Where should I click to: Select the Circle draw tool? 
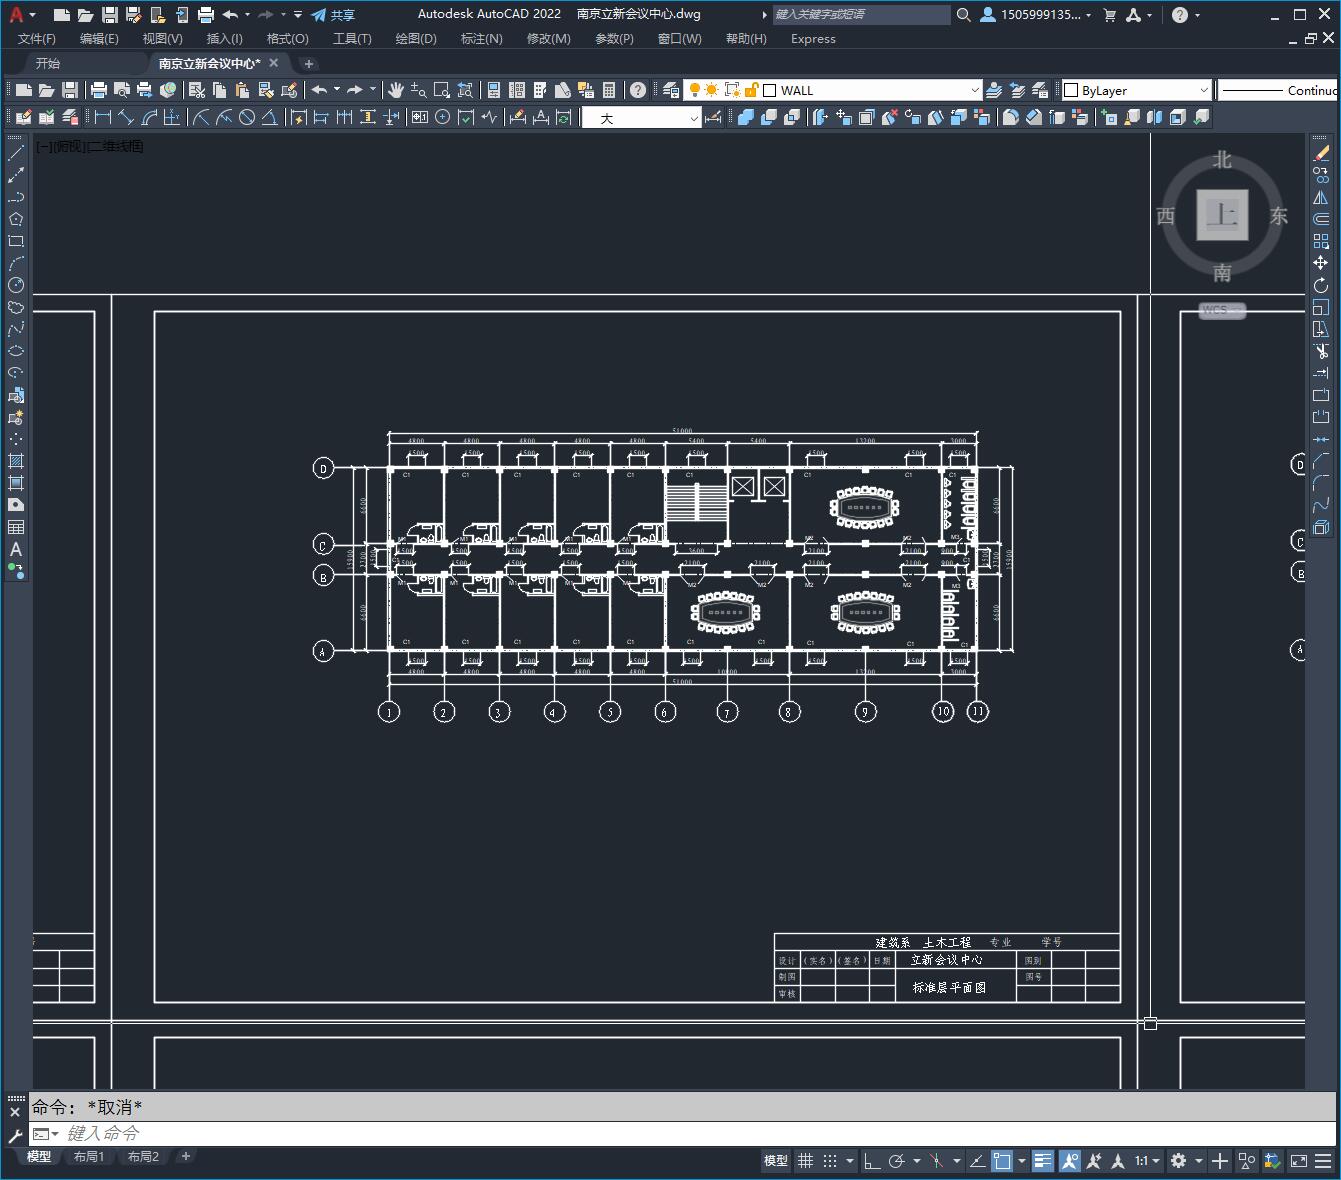[16, 285]
